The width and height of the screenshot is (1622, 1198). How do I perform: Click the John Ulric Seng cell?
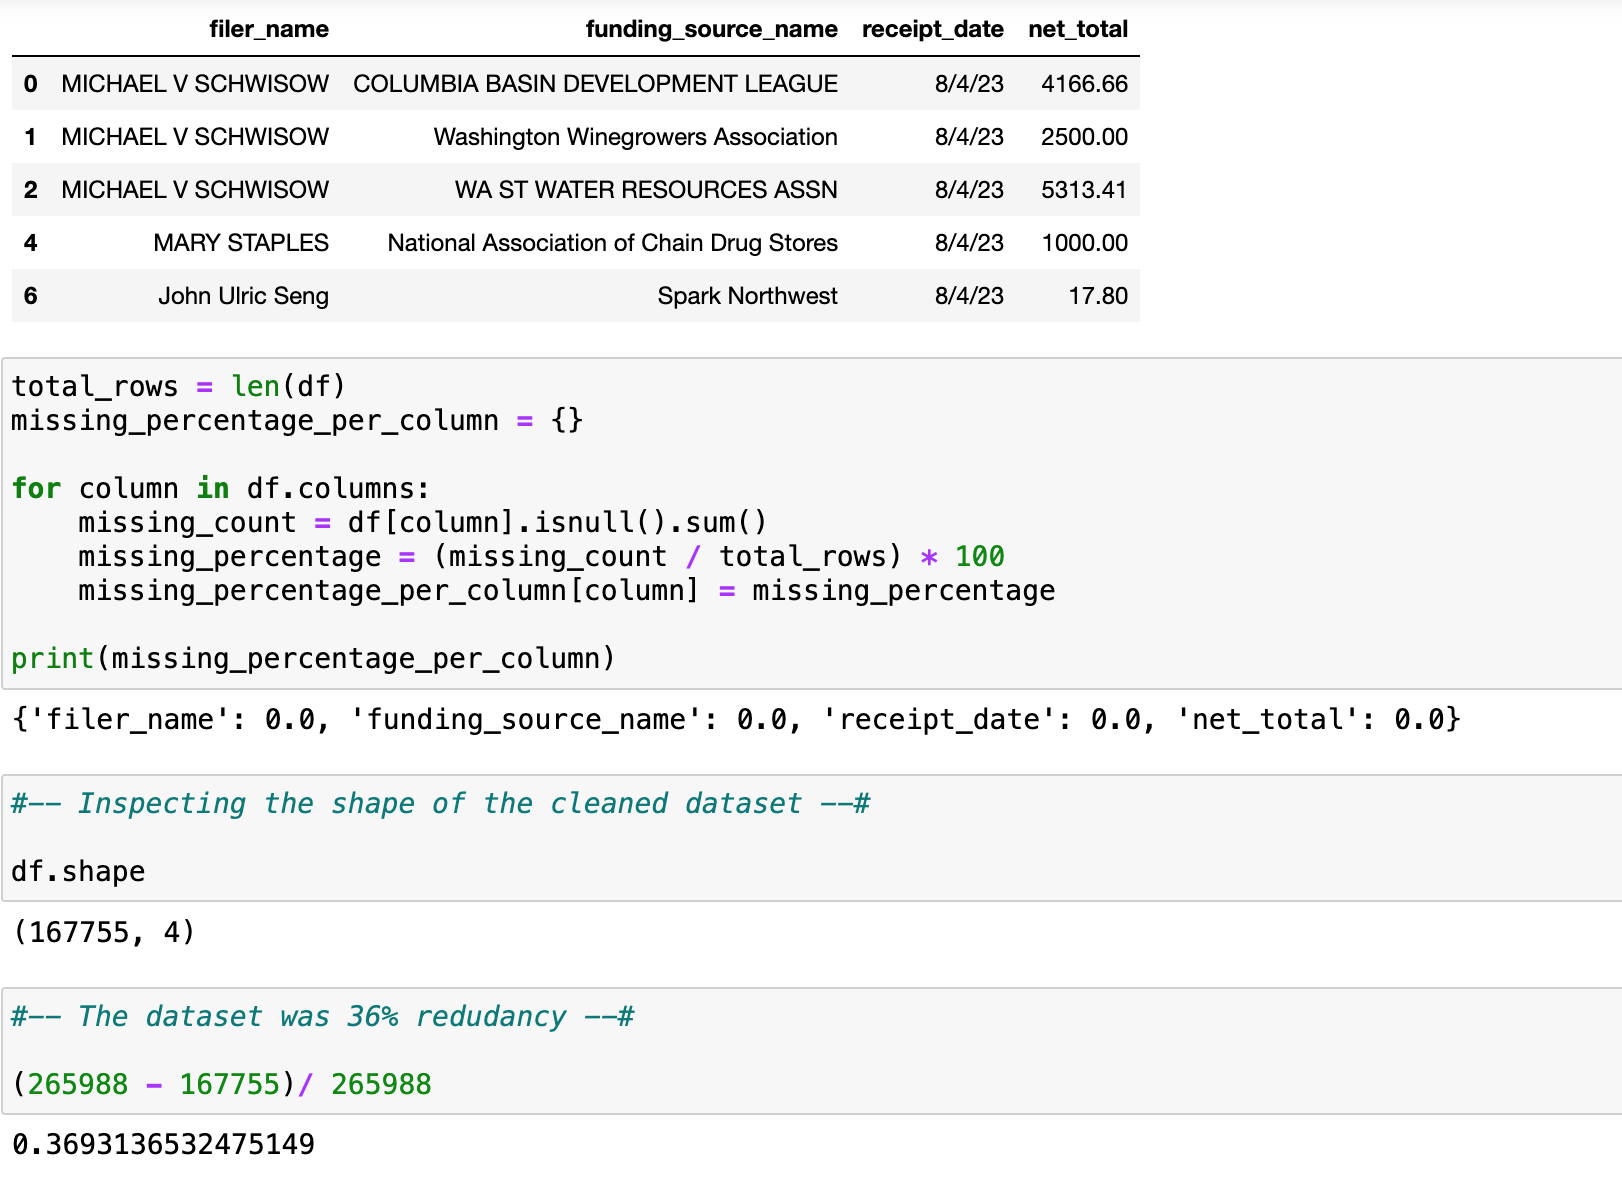click(x=243, y=296)
